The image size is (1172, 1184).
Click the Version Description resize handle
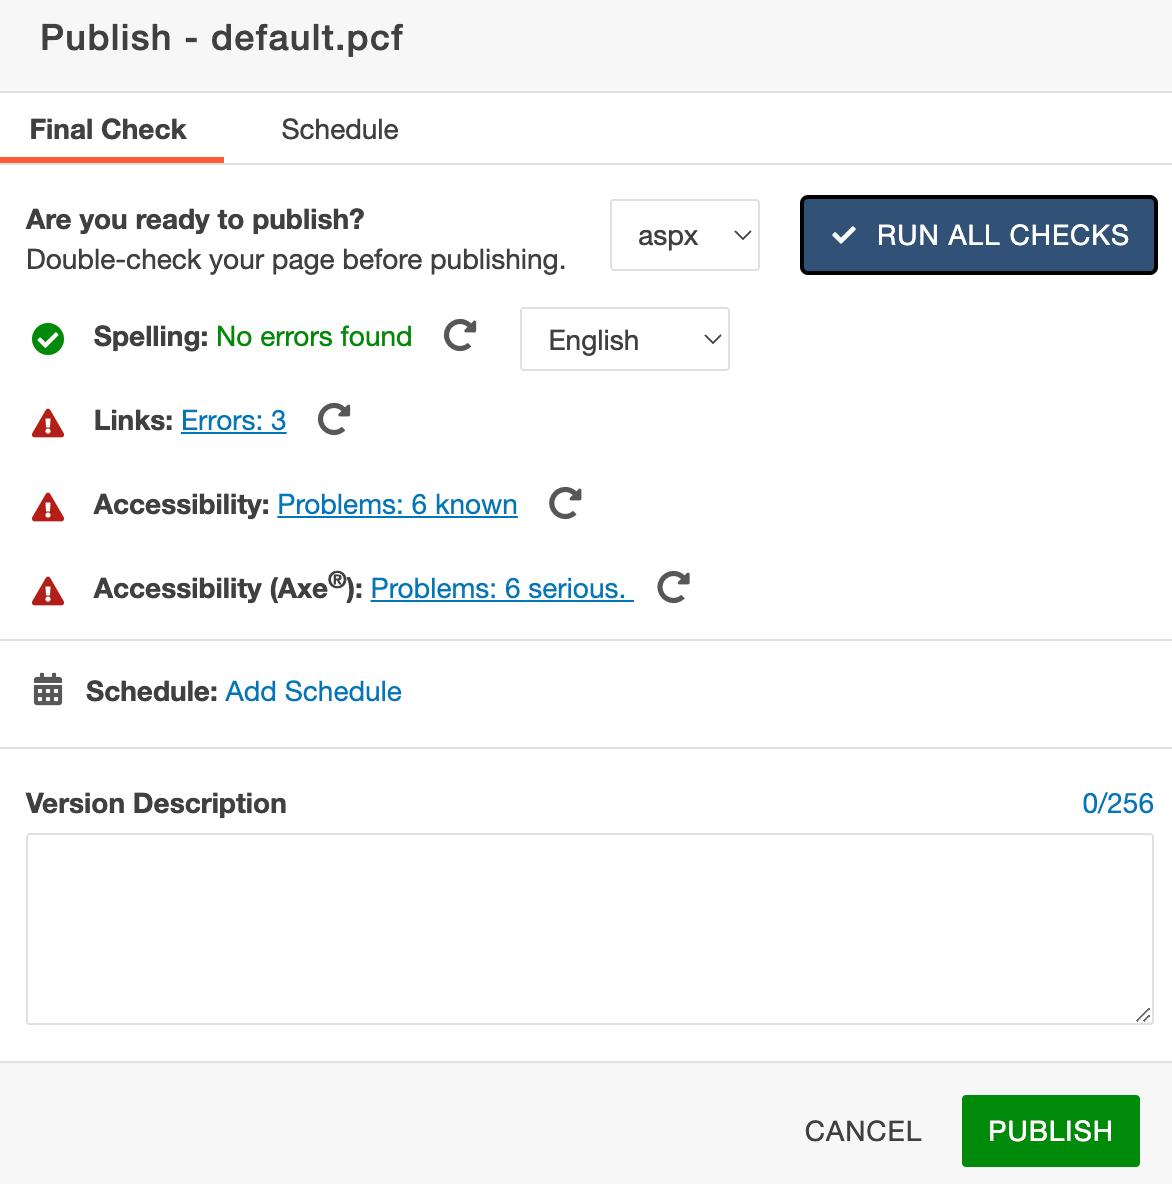tap(1143, 1015)
